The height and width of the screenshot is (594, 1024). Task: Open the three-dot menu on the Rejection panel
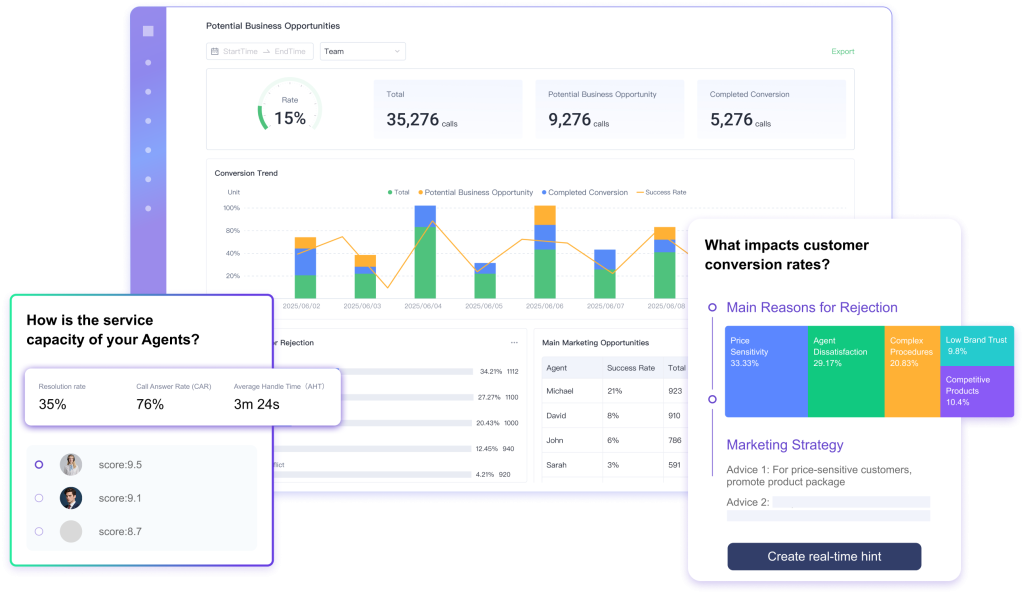tap(514, 343)
